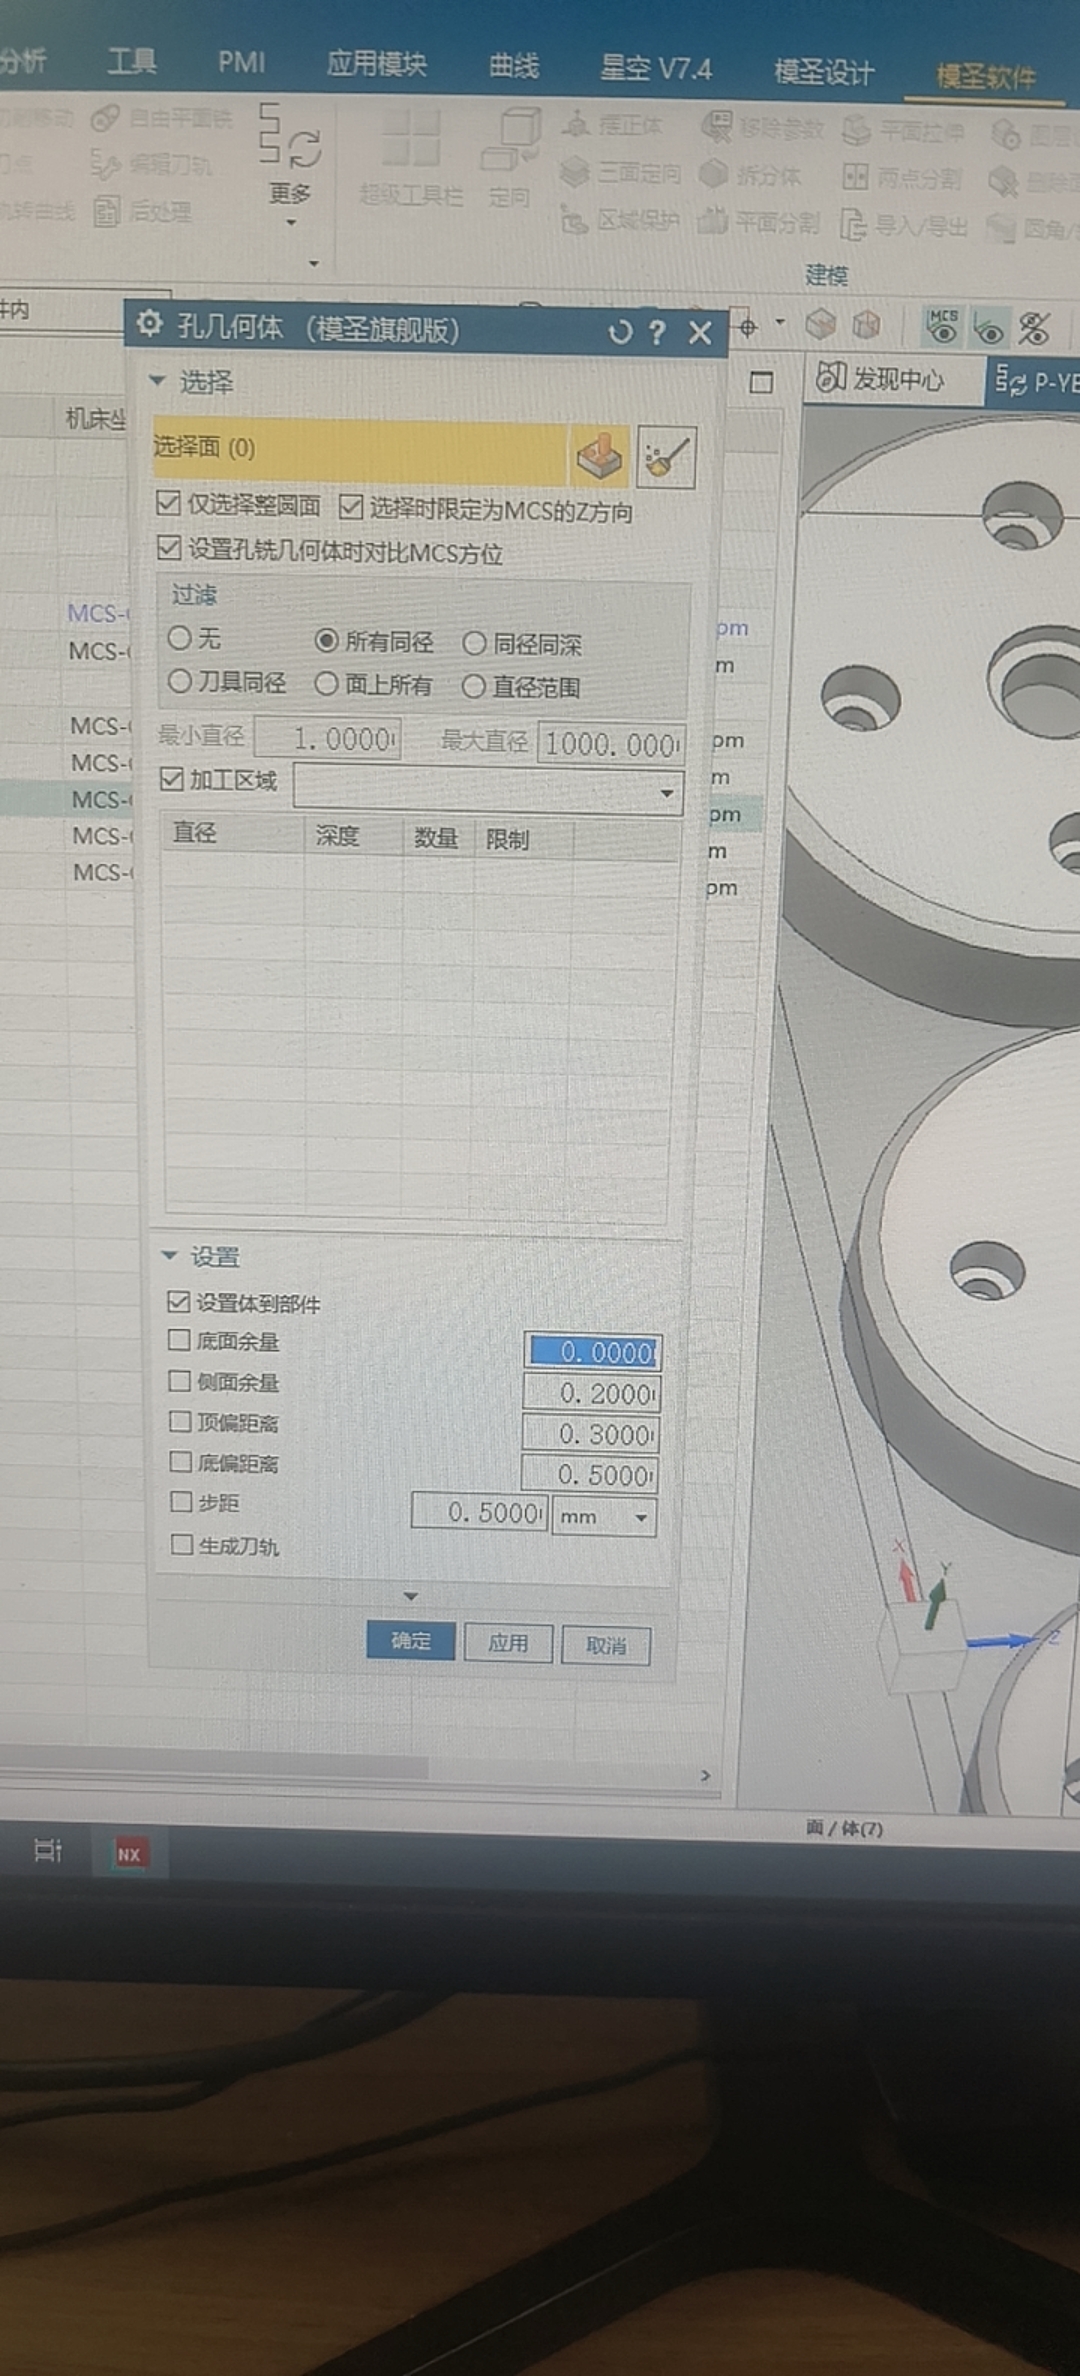
Task: Open the PMI tab
Action: click(242, 63)
